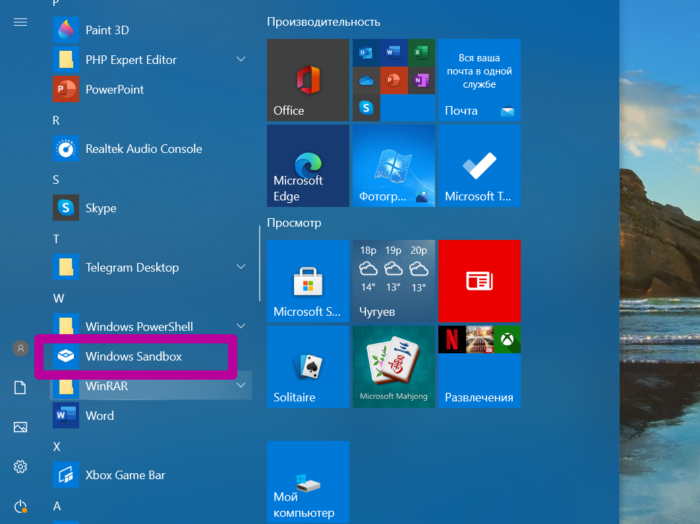
Task: Click the Power button icon
Action: tap(20, 506)
